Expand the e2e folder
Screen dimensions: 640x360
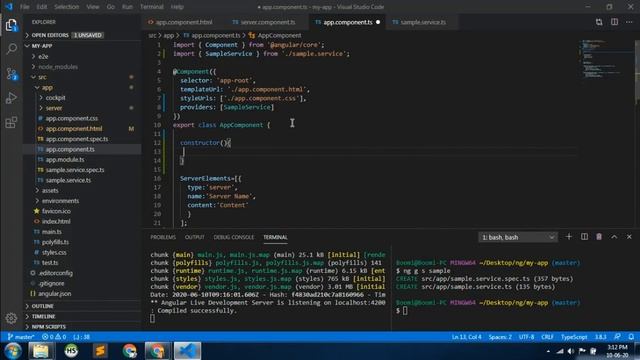point(82,56)
